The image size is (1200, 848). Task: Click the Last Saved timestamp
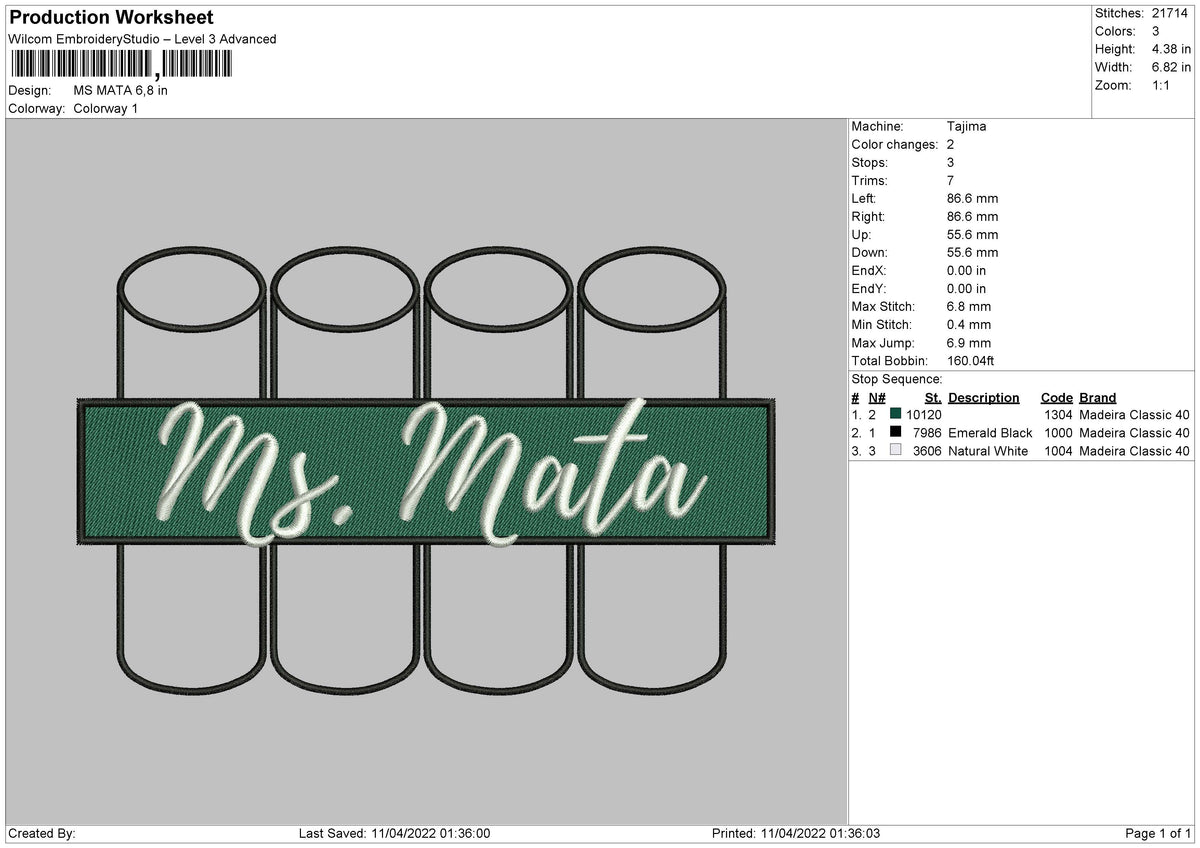[x=394, y=833]
